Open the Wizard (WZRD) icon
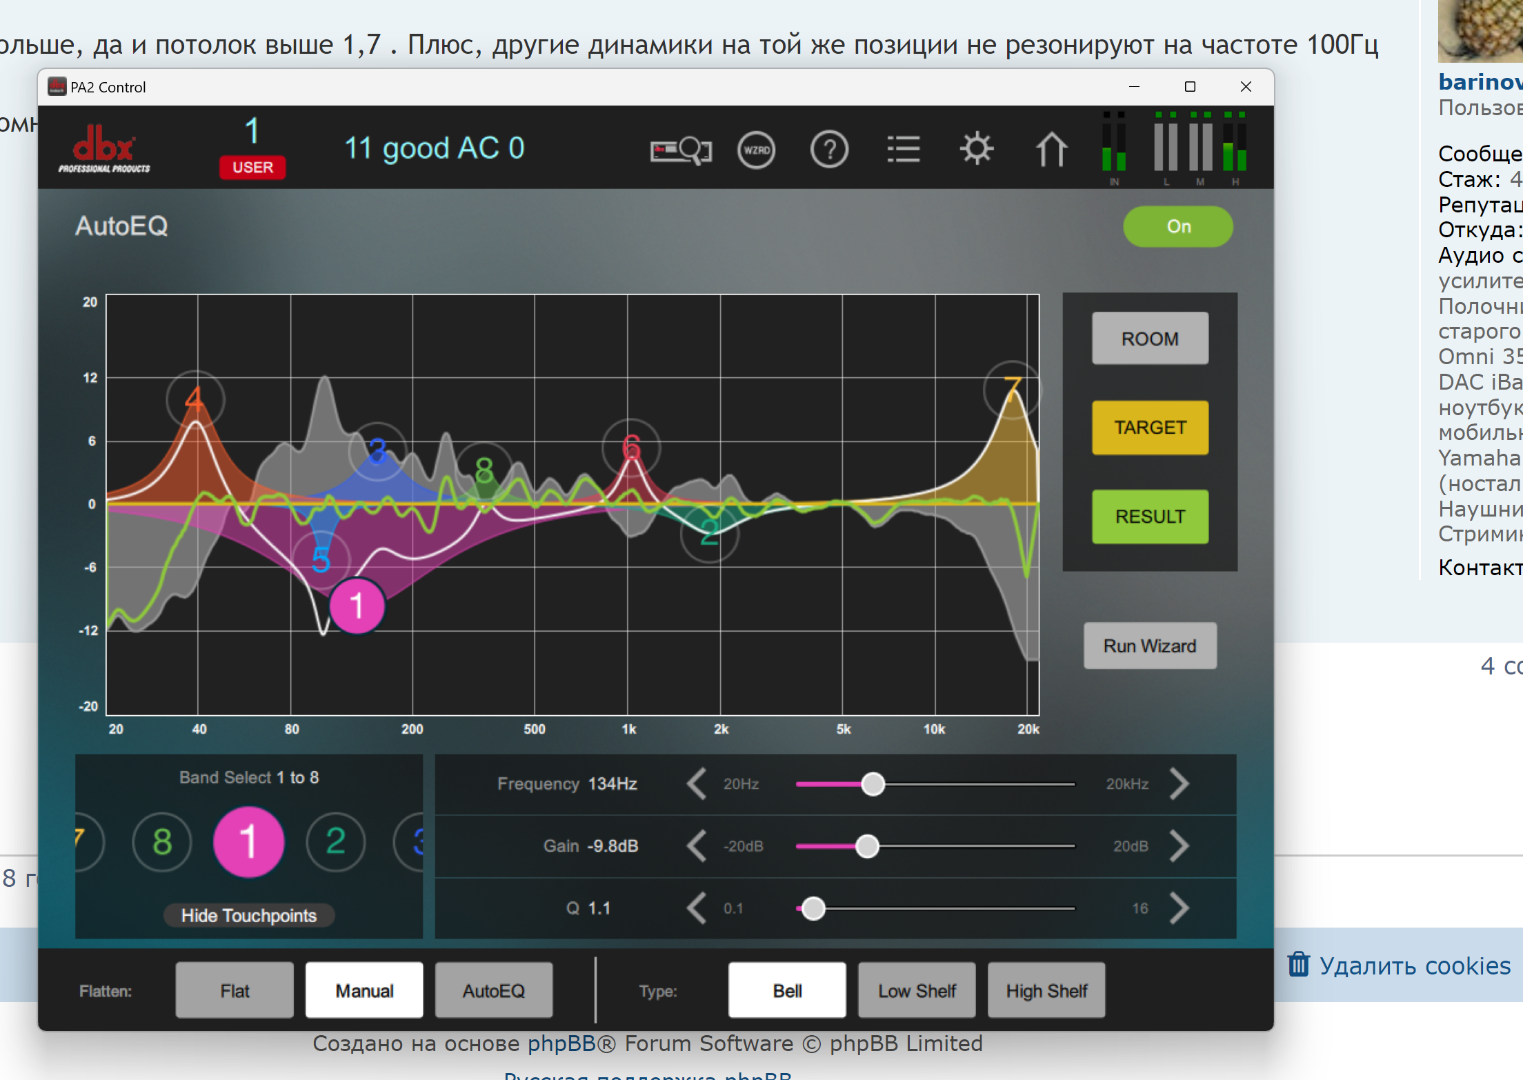The image size is (1523, 1080). pos(756,150)
